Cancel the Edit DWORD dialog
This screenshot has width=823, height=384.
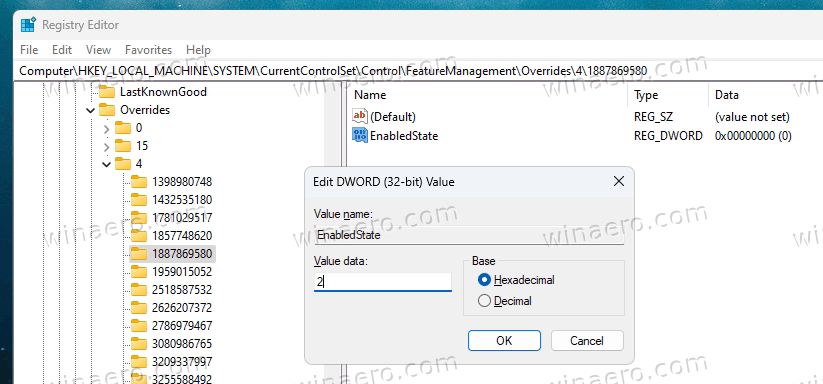coord(587,340)
